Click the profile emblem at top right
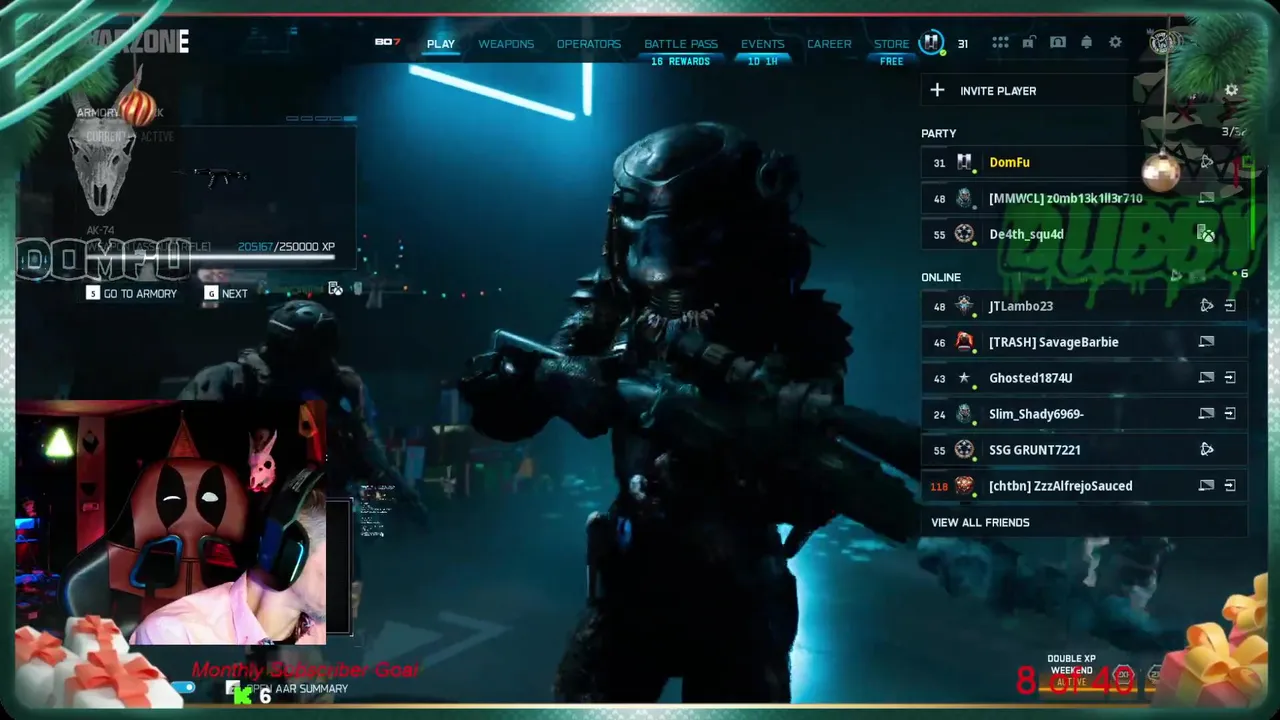This screenshot has width=1280, height=720. (1162, 43)
